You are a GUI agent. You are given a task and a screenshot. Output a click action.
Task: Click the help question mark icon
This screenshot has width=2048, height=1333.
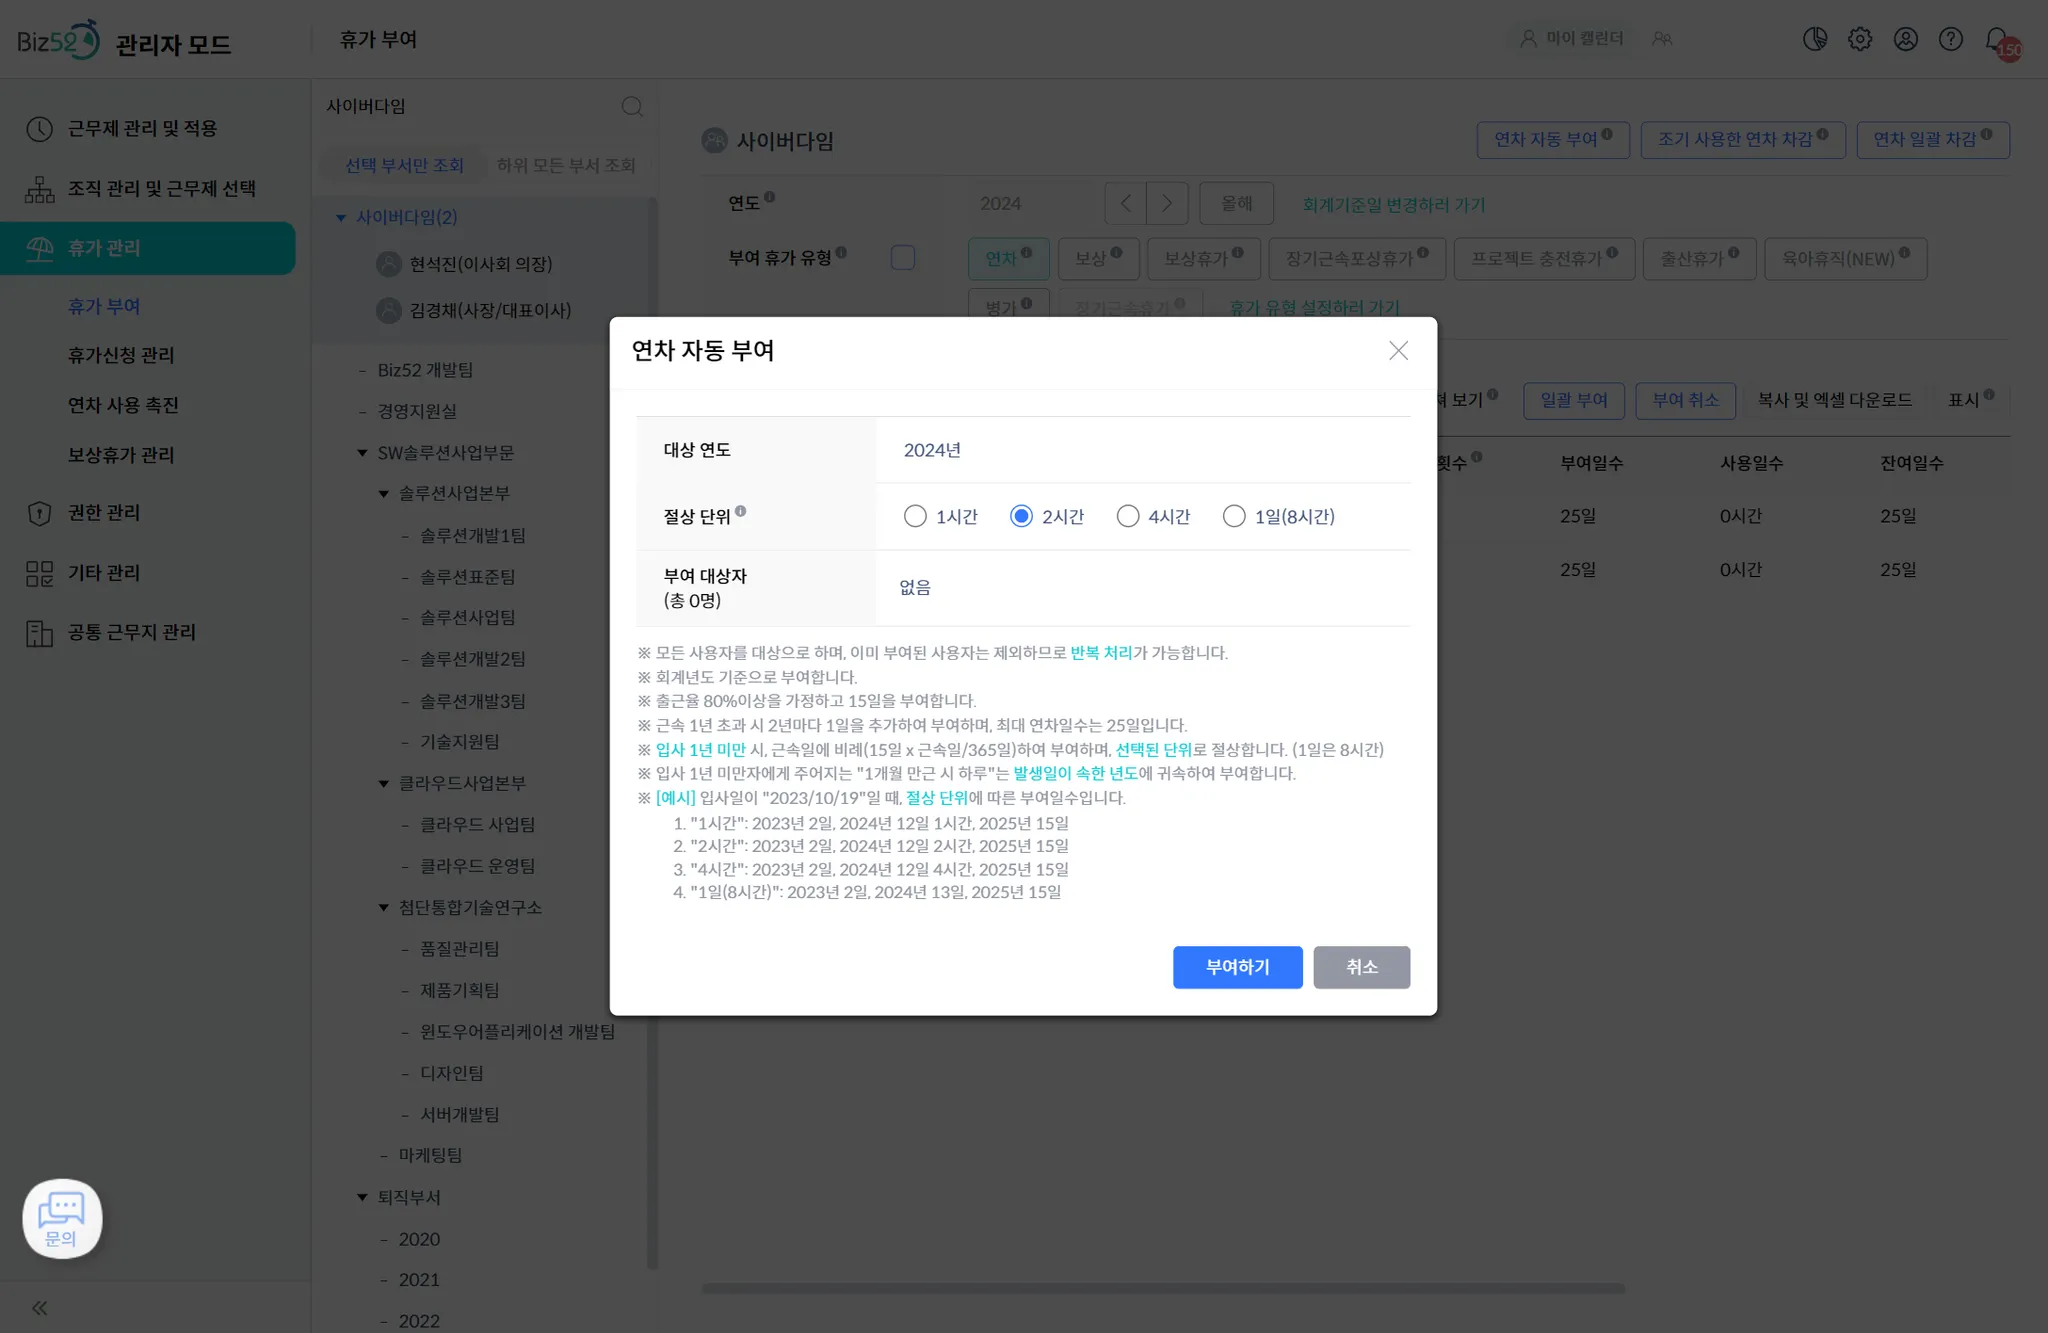1951,39
